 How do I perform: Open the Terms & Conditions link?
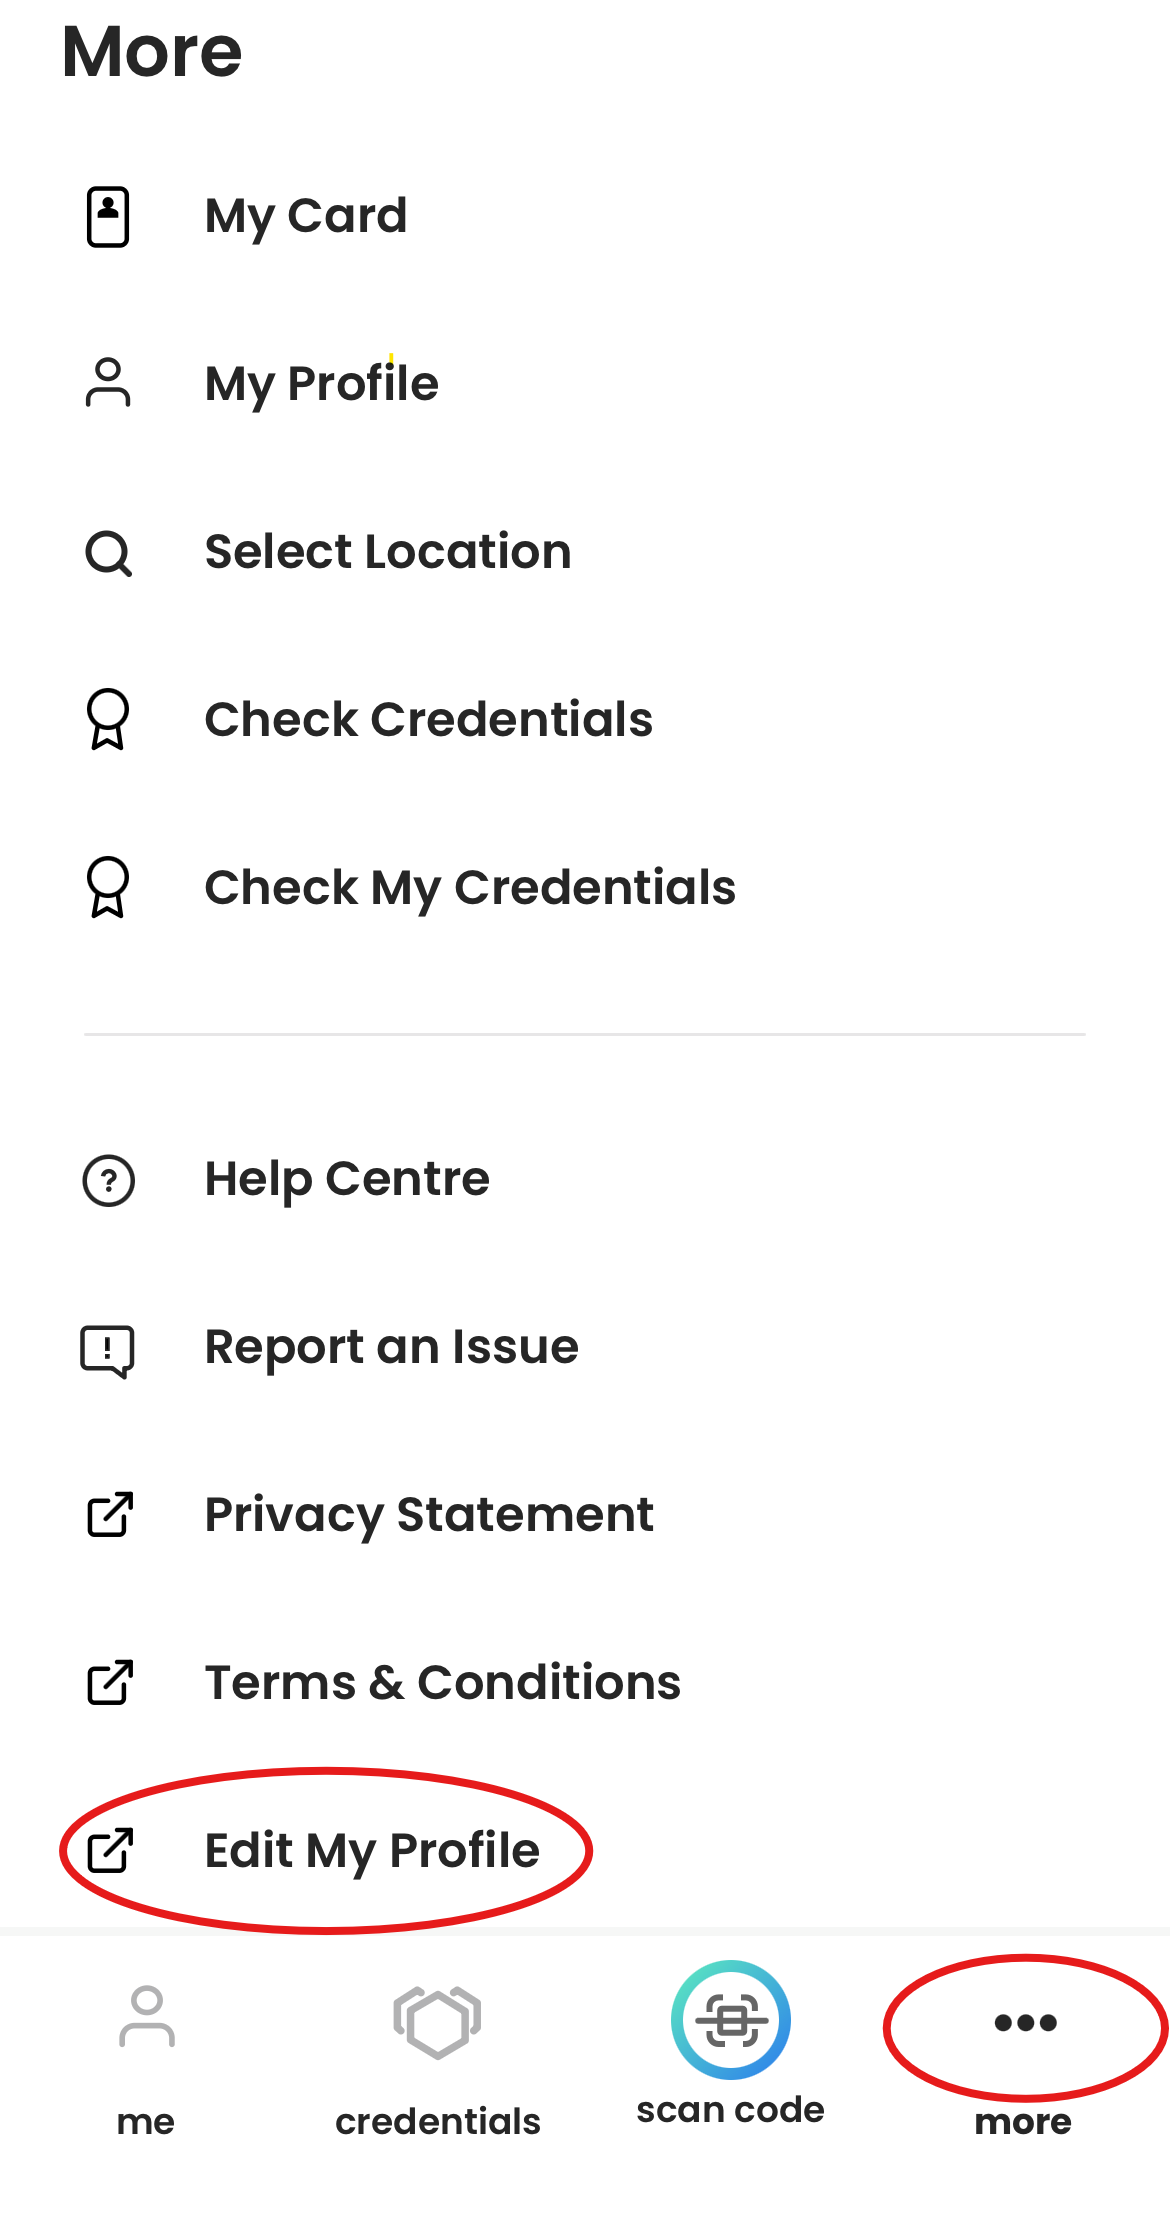pos(442,1683)
